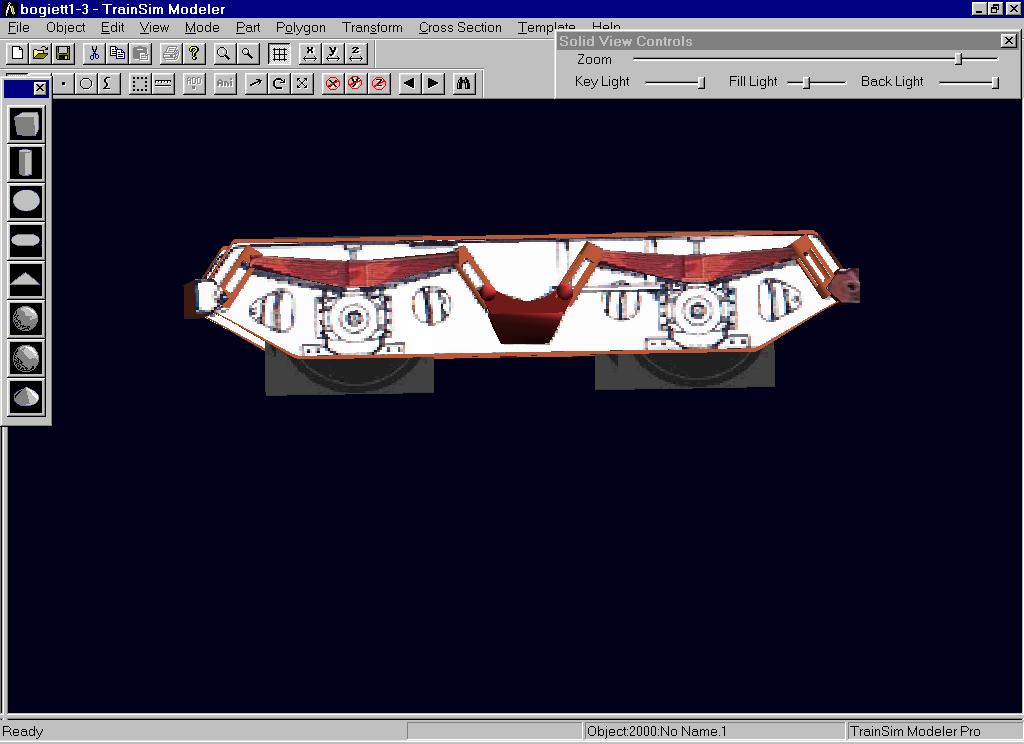Screen dimensions: 1024x744
Task: Toggle the X axis lock icon
Action: coord(333,84)
